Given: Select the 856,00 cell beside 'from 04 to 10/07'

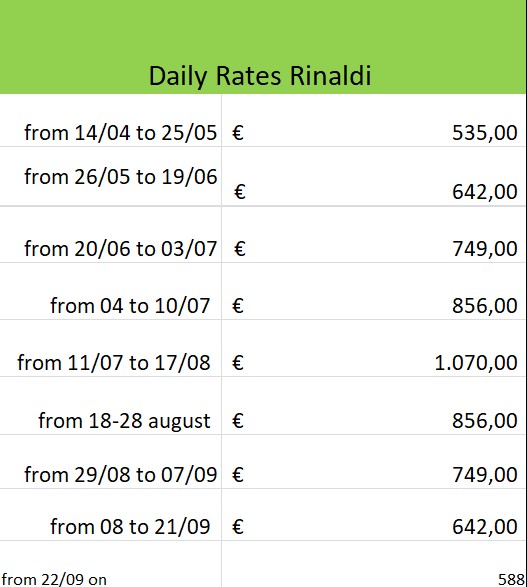Looking at the screenshot, I should (374, 291).
